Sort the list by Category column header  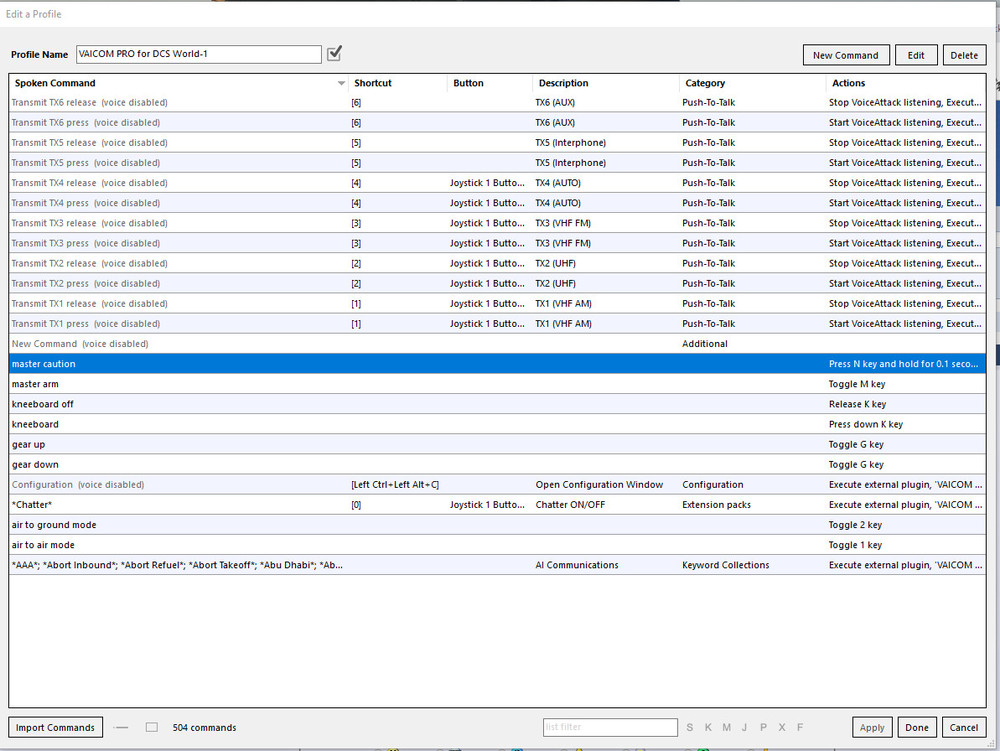click(x=705, y=83)
